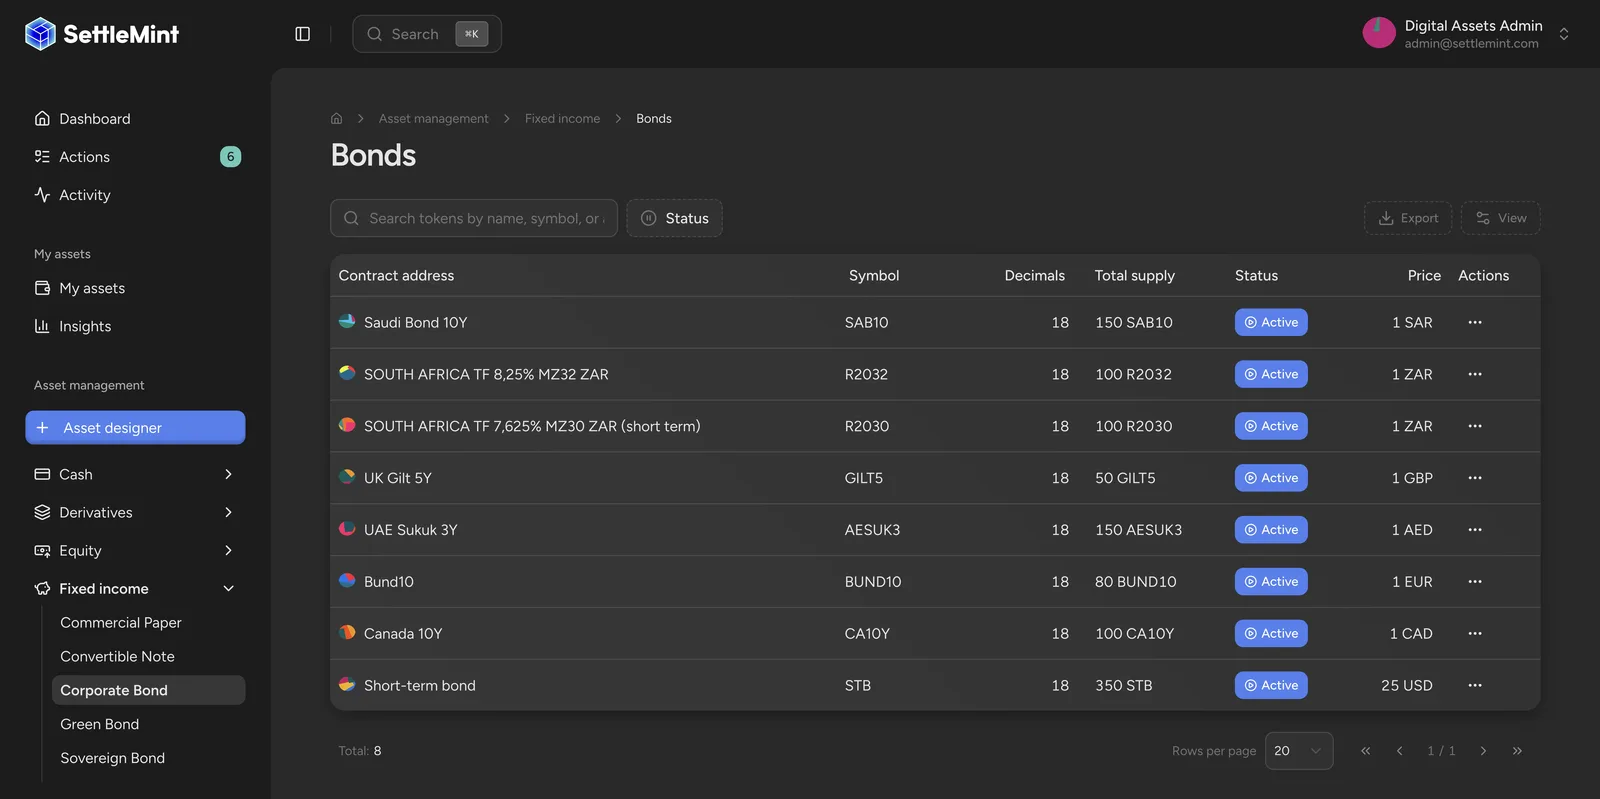This screenshot has height=799, width=1600.
Task: Open the UAE Sukuk 3Y bond row
Action: 935,530
